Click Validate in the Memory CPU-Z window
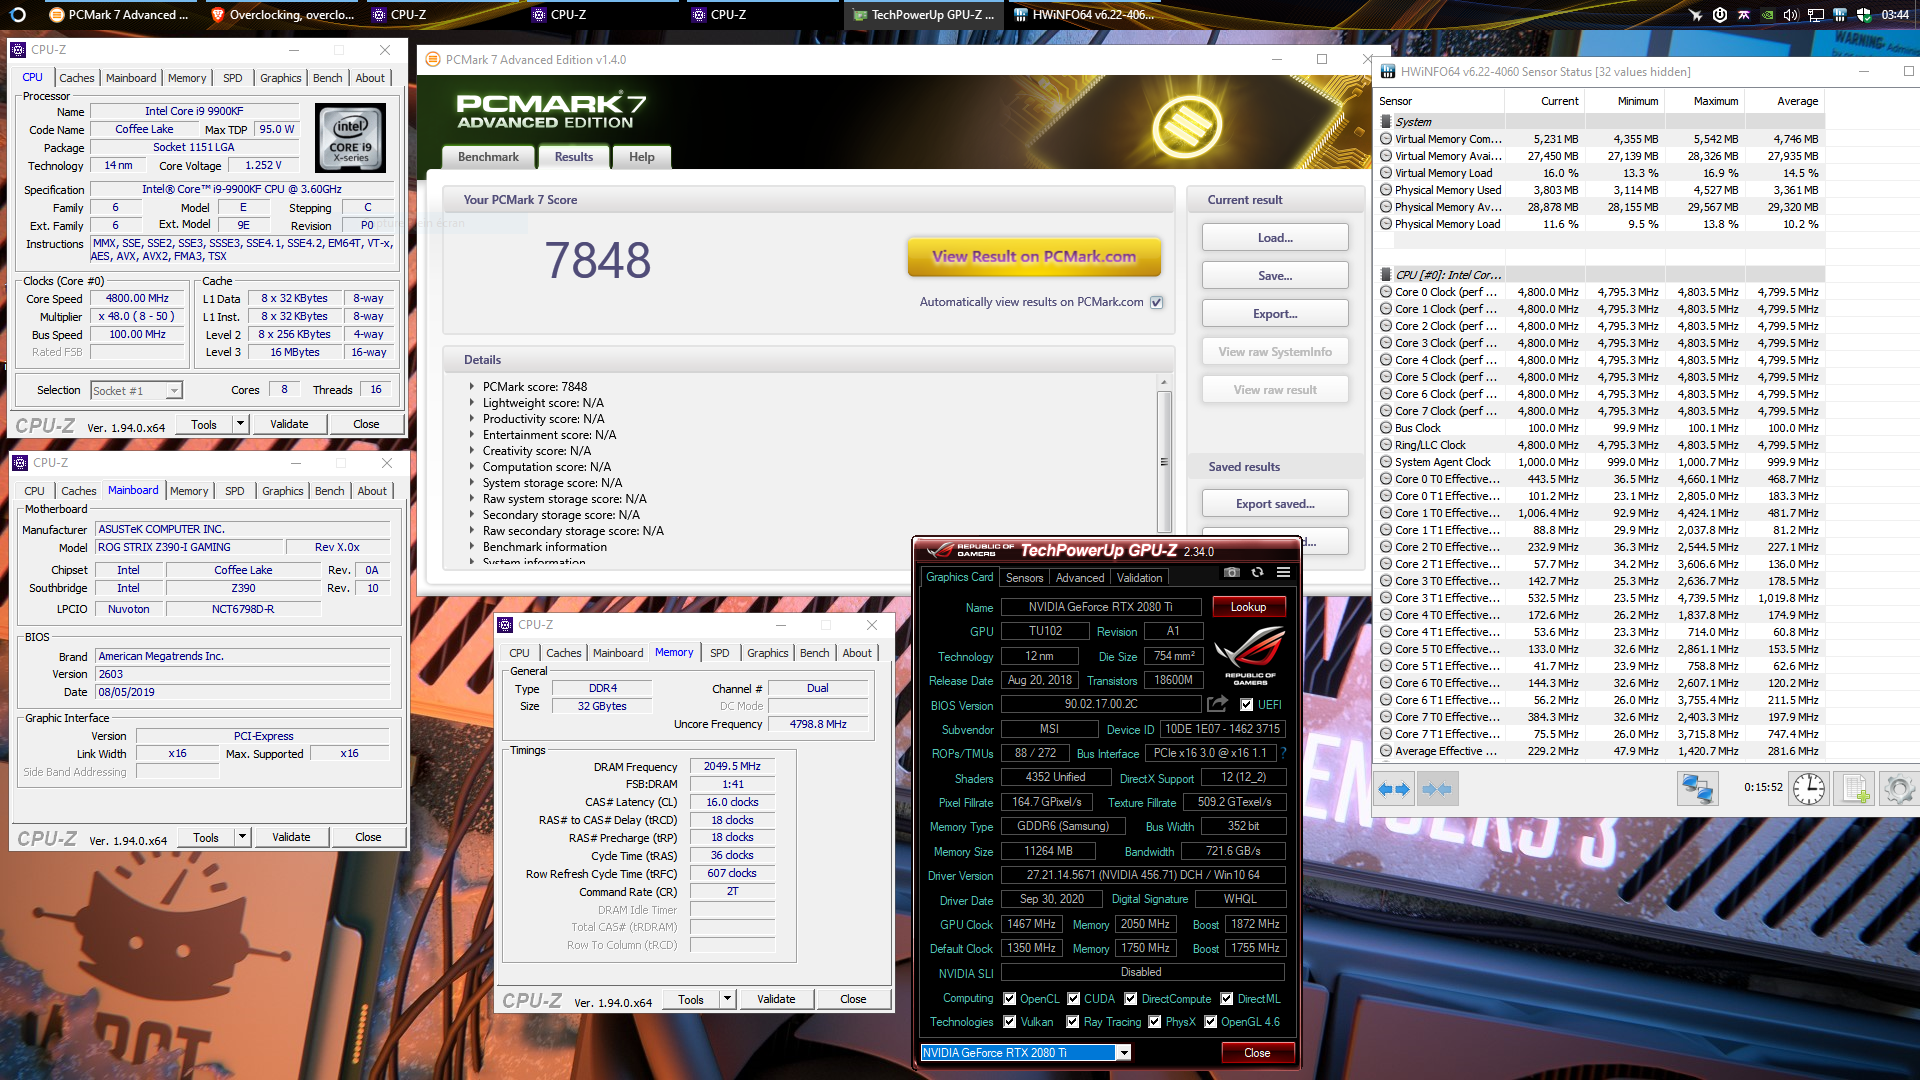This screenshot has height=1080, width=1920. [x=776, y=999]
